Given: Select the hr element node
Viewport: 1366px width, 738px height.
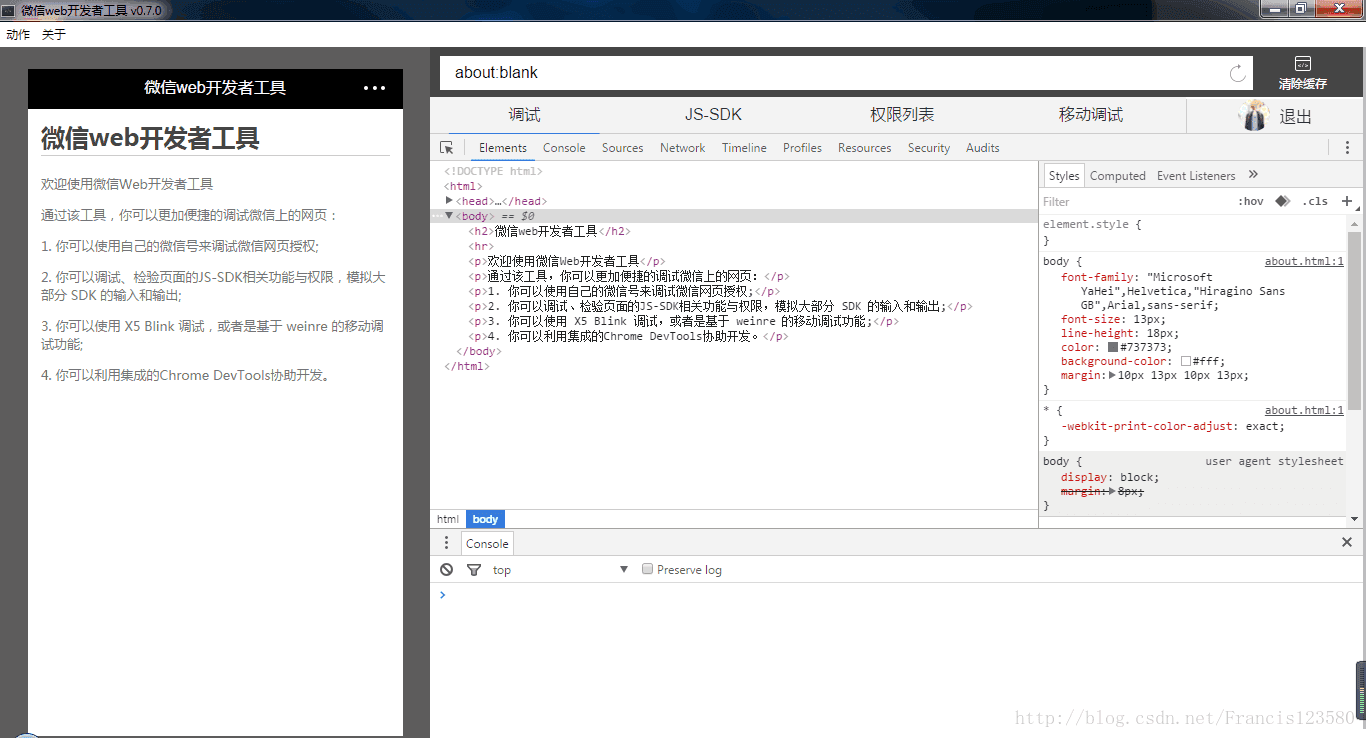Looking at the screenshot, I should coord(481,246).
